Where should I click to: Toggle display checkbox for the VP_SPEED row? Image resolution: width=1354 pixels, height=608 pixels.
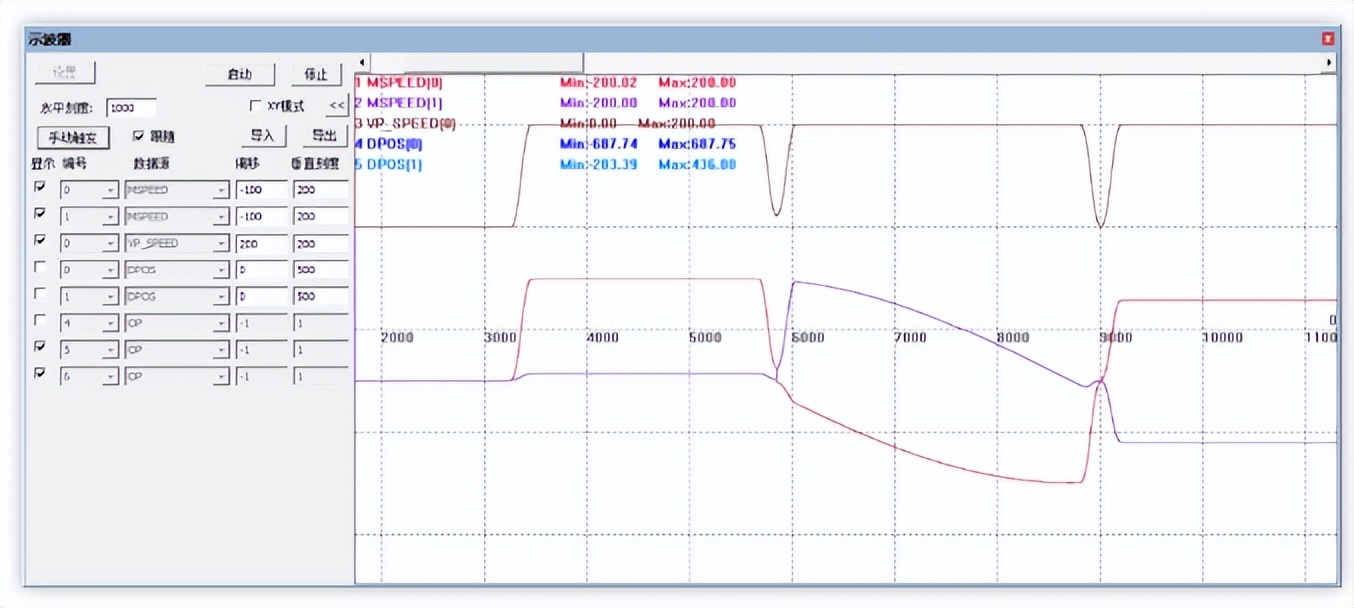coord(40,240)
